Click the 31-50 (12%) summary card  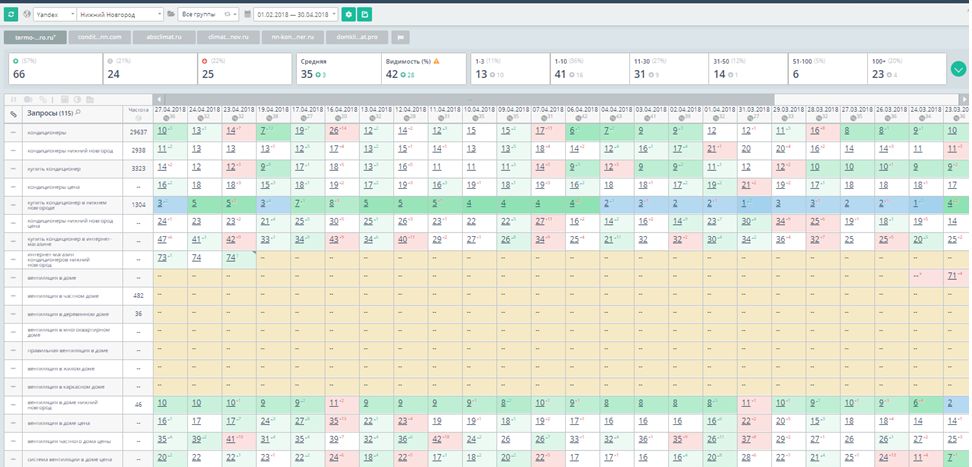coord(748,68)
